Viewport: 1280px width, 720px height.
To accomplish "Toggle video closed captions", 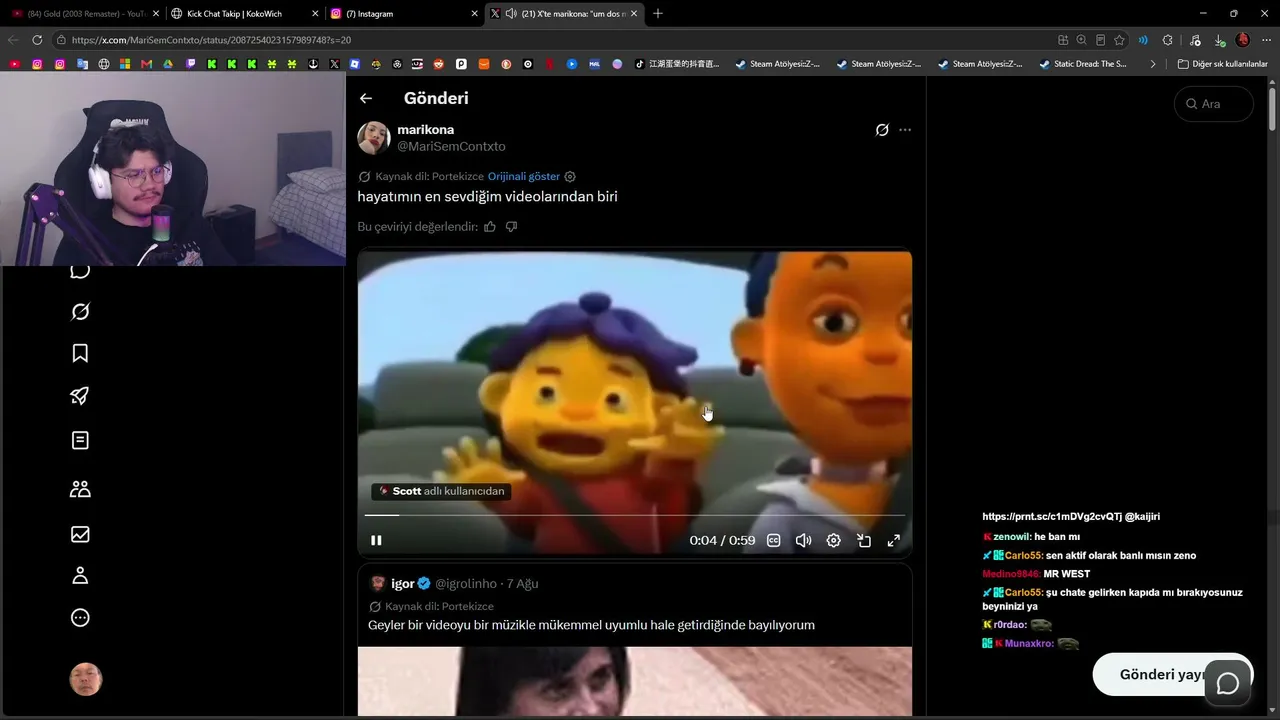I will pyautogui.click(x=773, y=540).
